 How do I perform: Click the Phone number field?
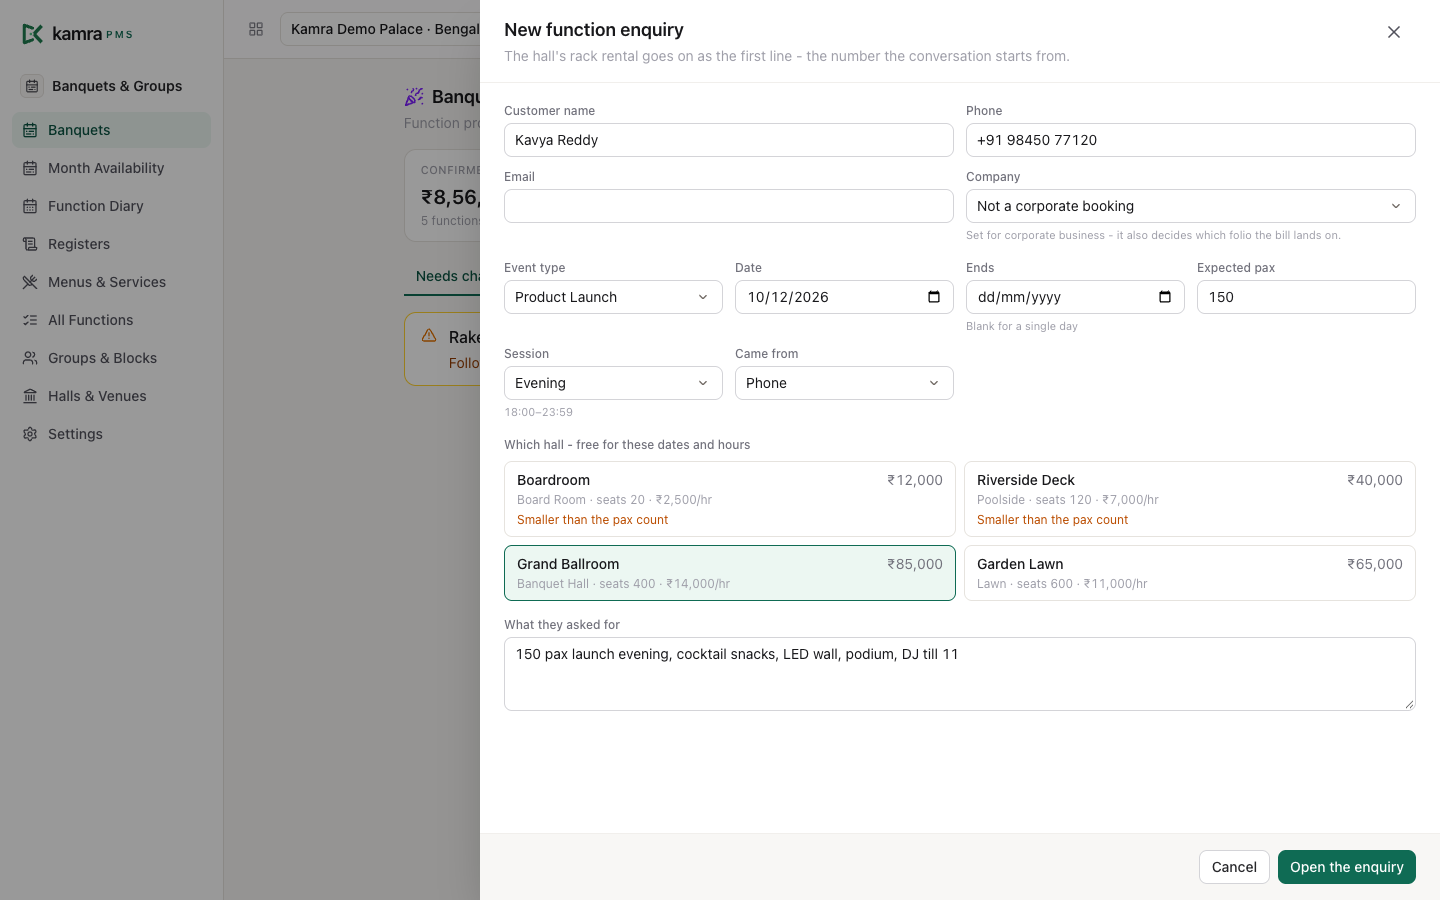[x=1190, y=140]
